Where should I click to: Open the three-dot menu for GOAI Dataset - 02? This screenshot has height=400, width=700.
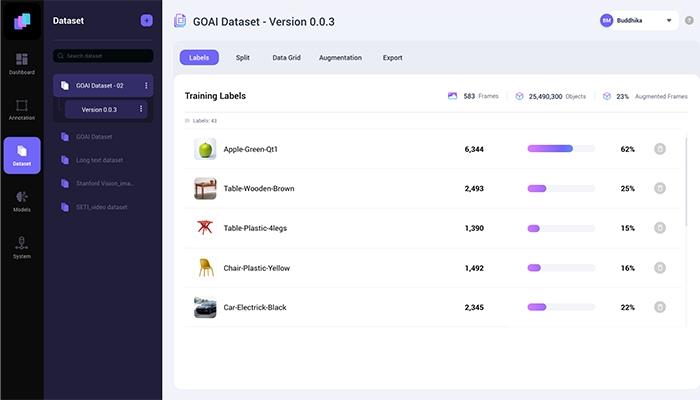tap(146, 85)
